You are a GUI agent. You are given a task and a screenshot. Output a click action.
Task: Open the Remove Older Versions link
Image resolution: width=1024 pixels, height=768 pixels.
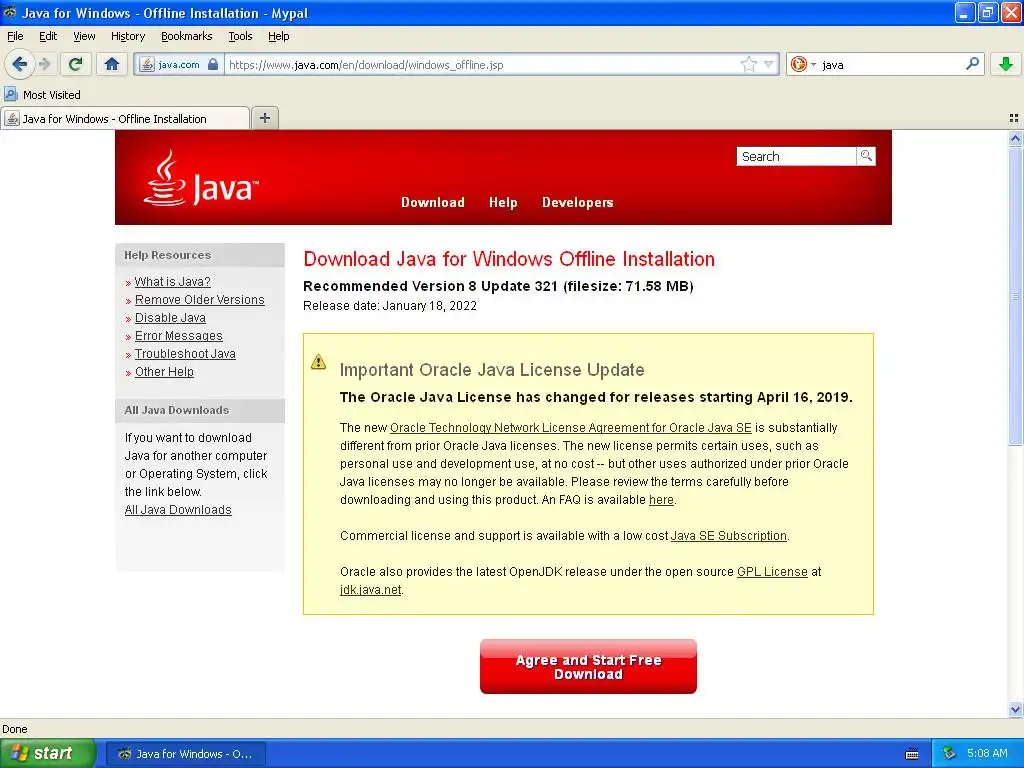tap(199, 300)
